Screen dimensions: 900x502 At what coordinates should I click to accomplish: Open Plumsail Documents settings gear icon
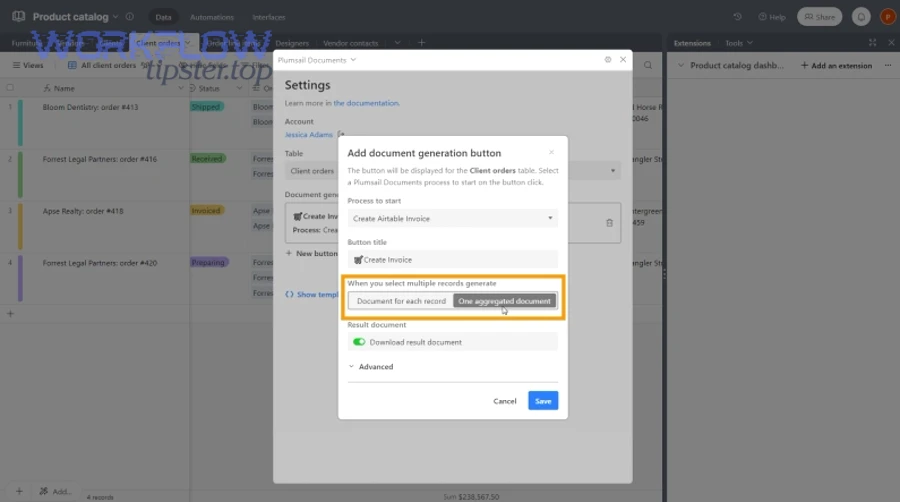tap(608, 60)
